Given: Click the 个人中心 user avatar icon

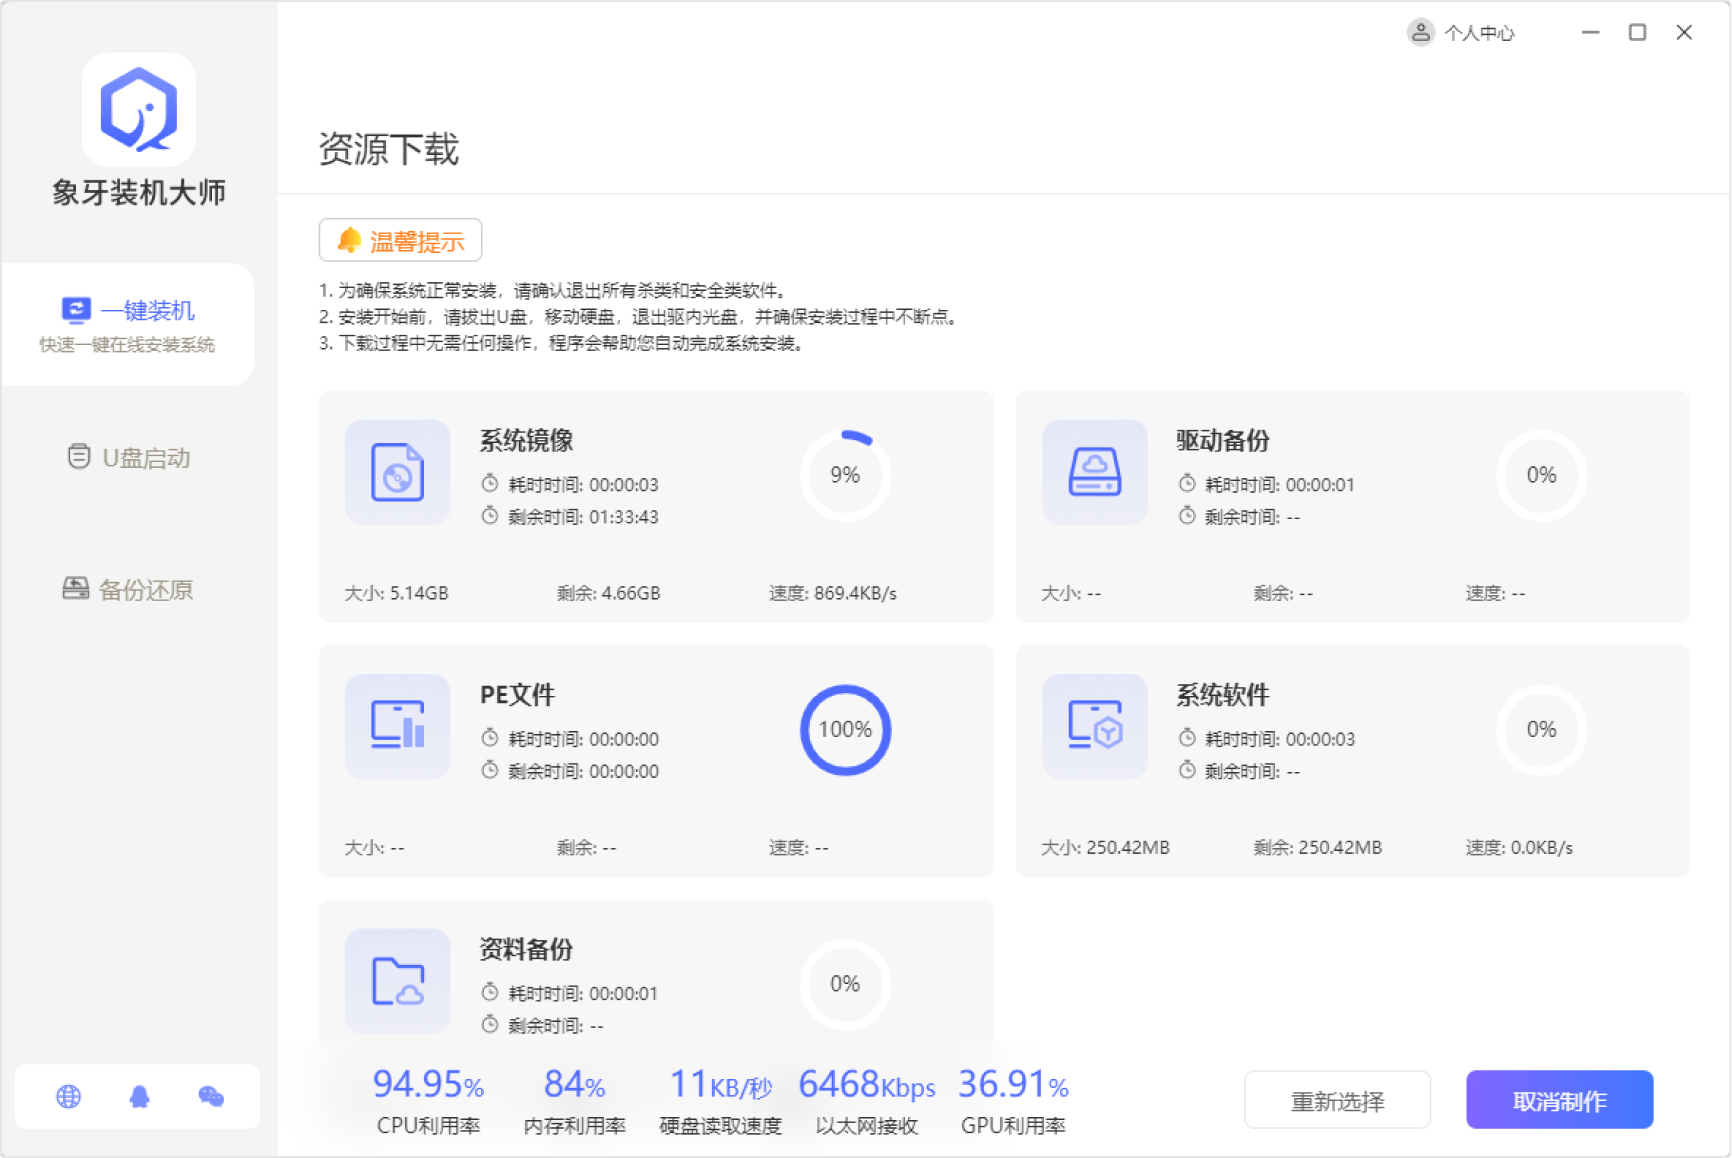Looking at the screenshot, I should pos(1420,33).
